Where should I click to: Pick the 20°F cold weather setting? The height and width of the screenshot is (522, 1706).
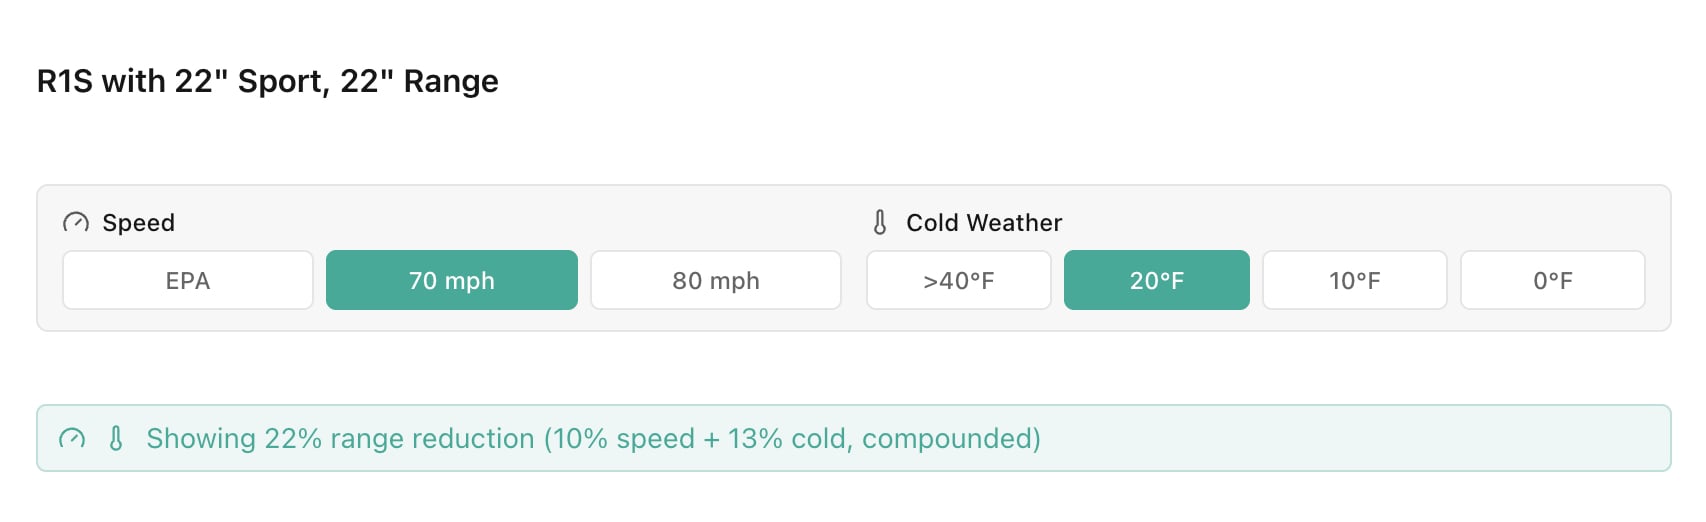click(1157, 281)
